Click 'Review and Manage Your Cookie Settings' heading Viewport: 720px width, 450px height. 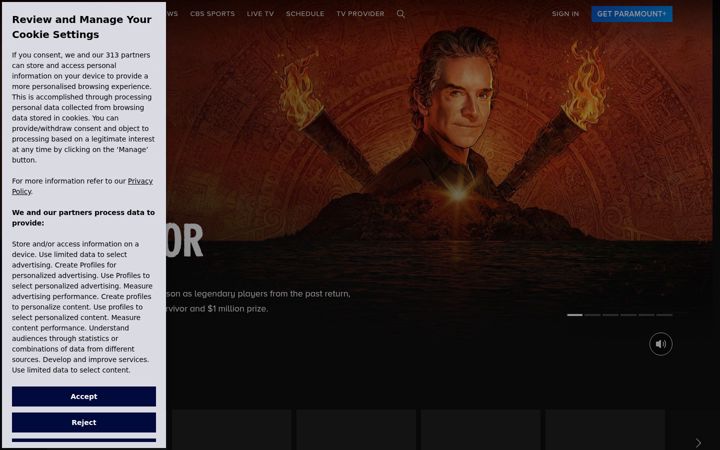point(82,27)
